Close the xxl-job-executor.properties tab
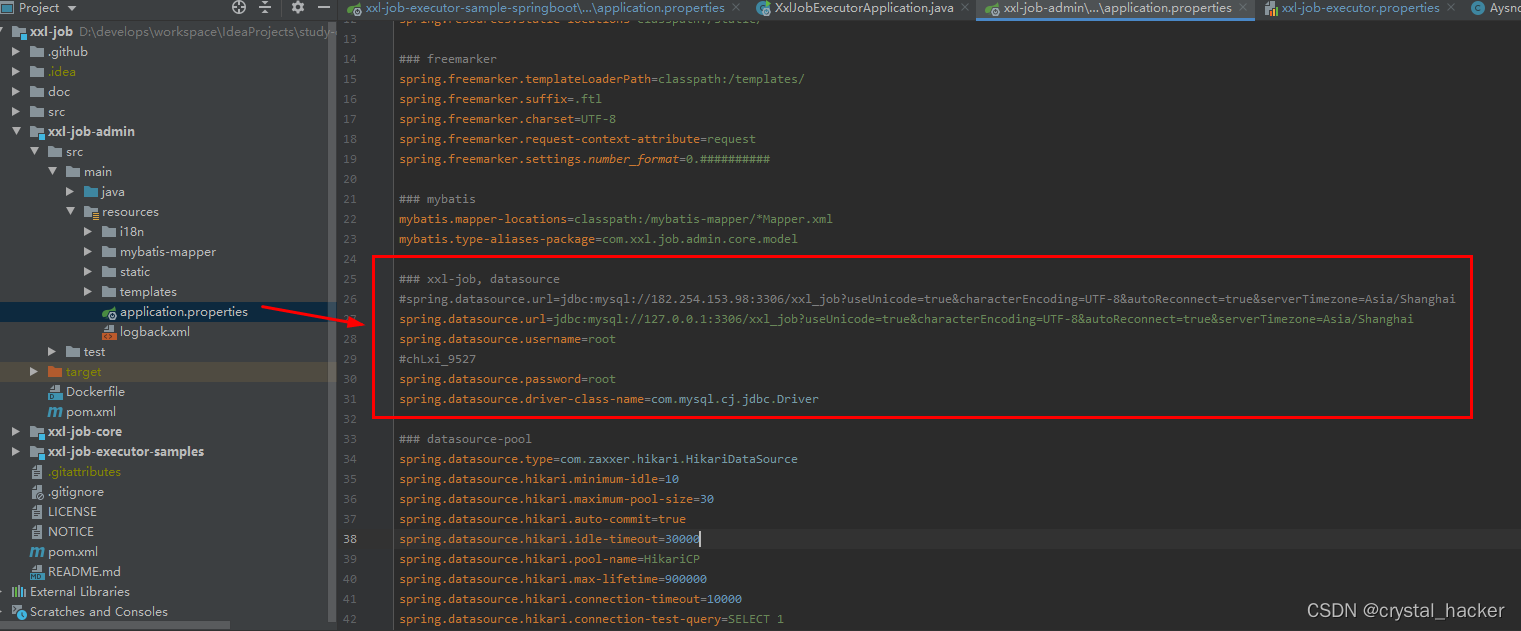The height and width of the screenshot is (631, 1521). (1452, 8)
